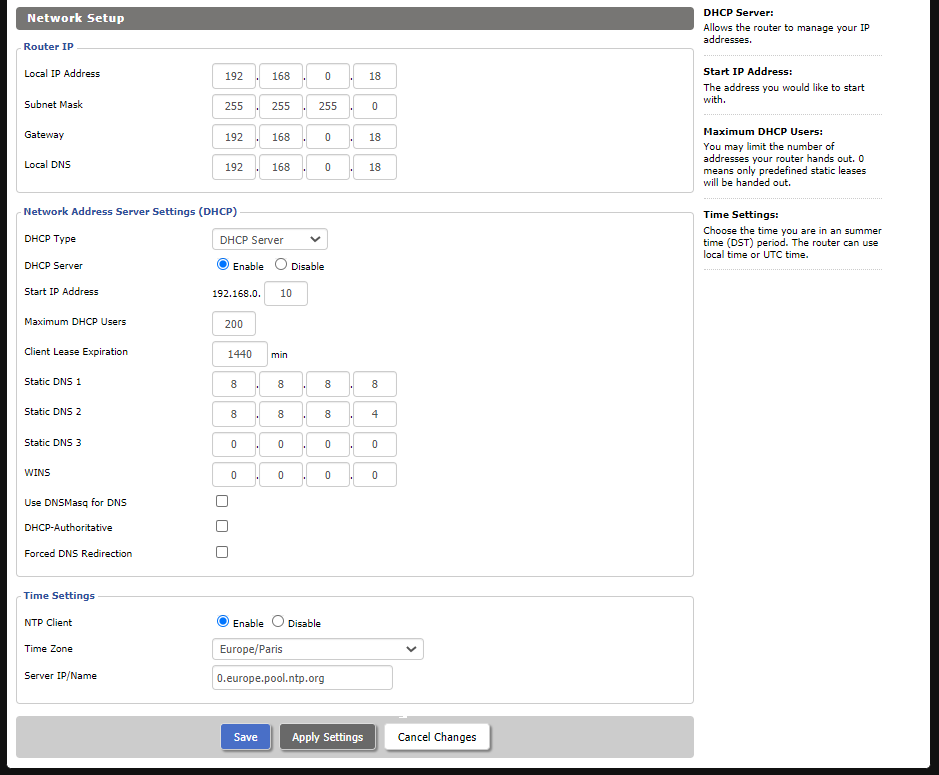The image size is (939, 775).
Task: Tick the DHCP-Authoritative checkbox
Action: pyautogui.click(x=222, y=526)
